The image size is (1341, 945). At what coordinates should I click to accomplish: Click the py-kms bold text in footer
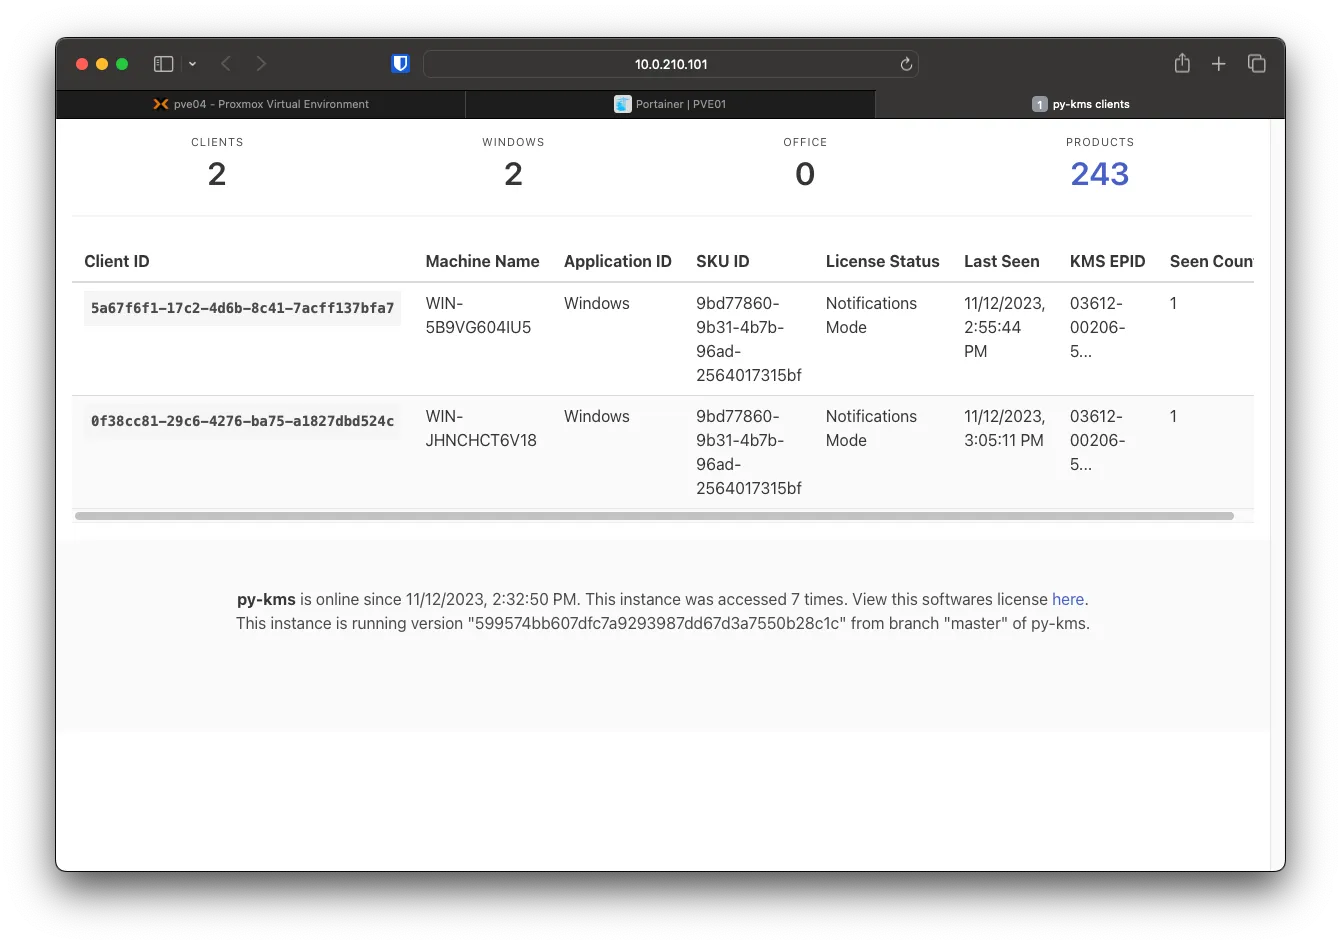[266, 599]
